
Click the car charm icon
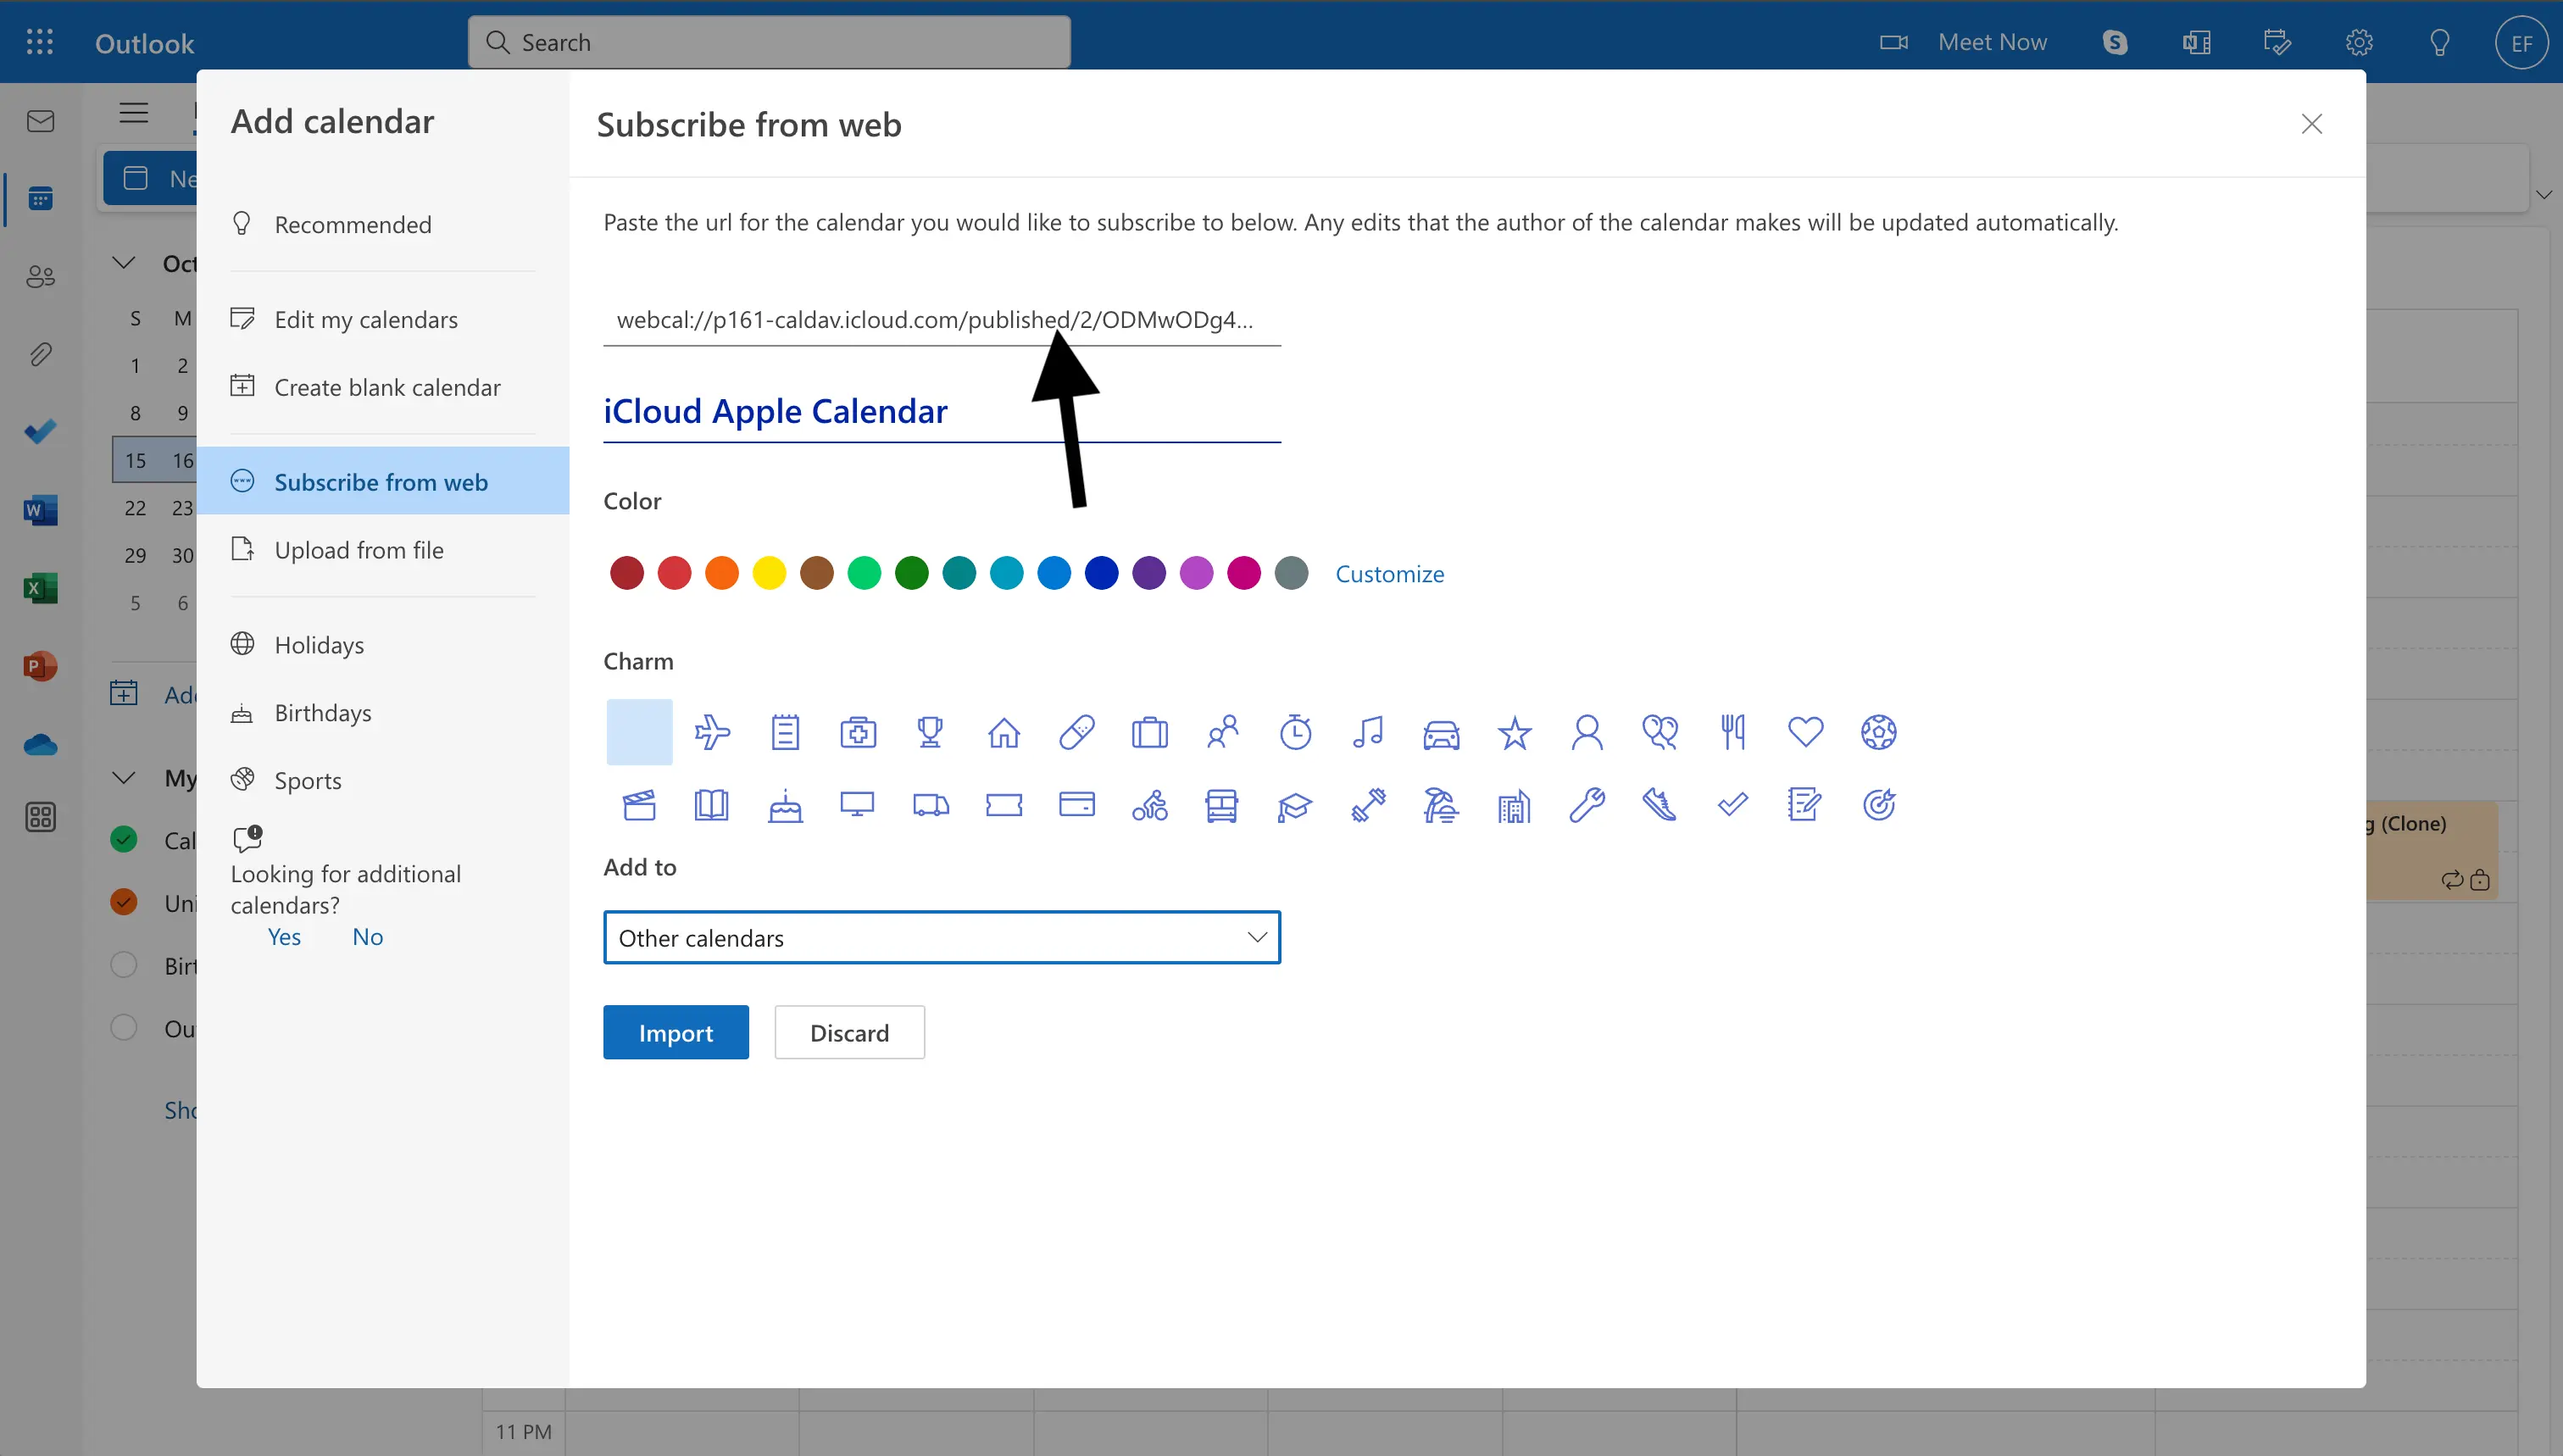(1440, 731)
